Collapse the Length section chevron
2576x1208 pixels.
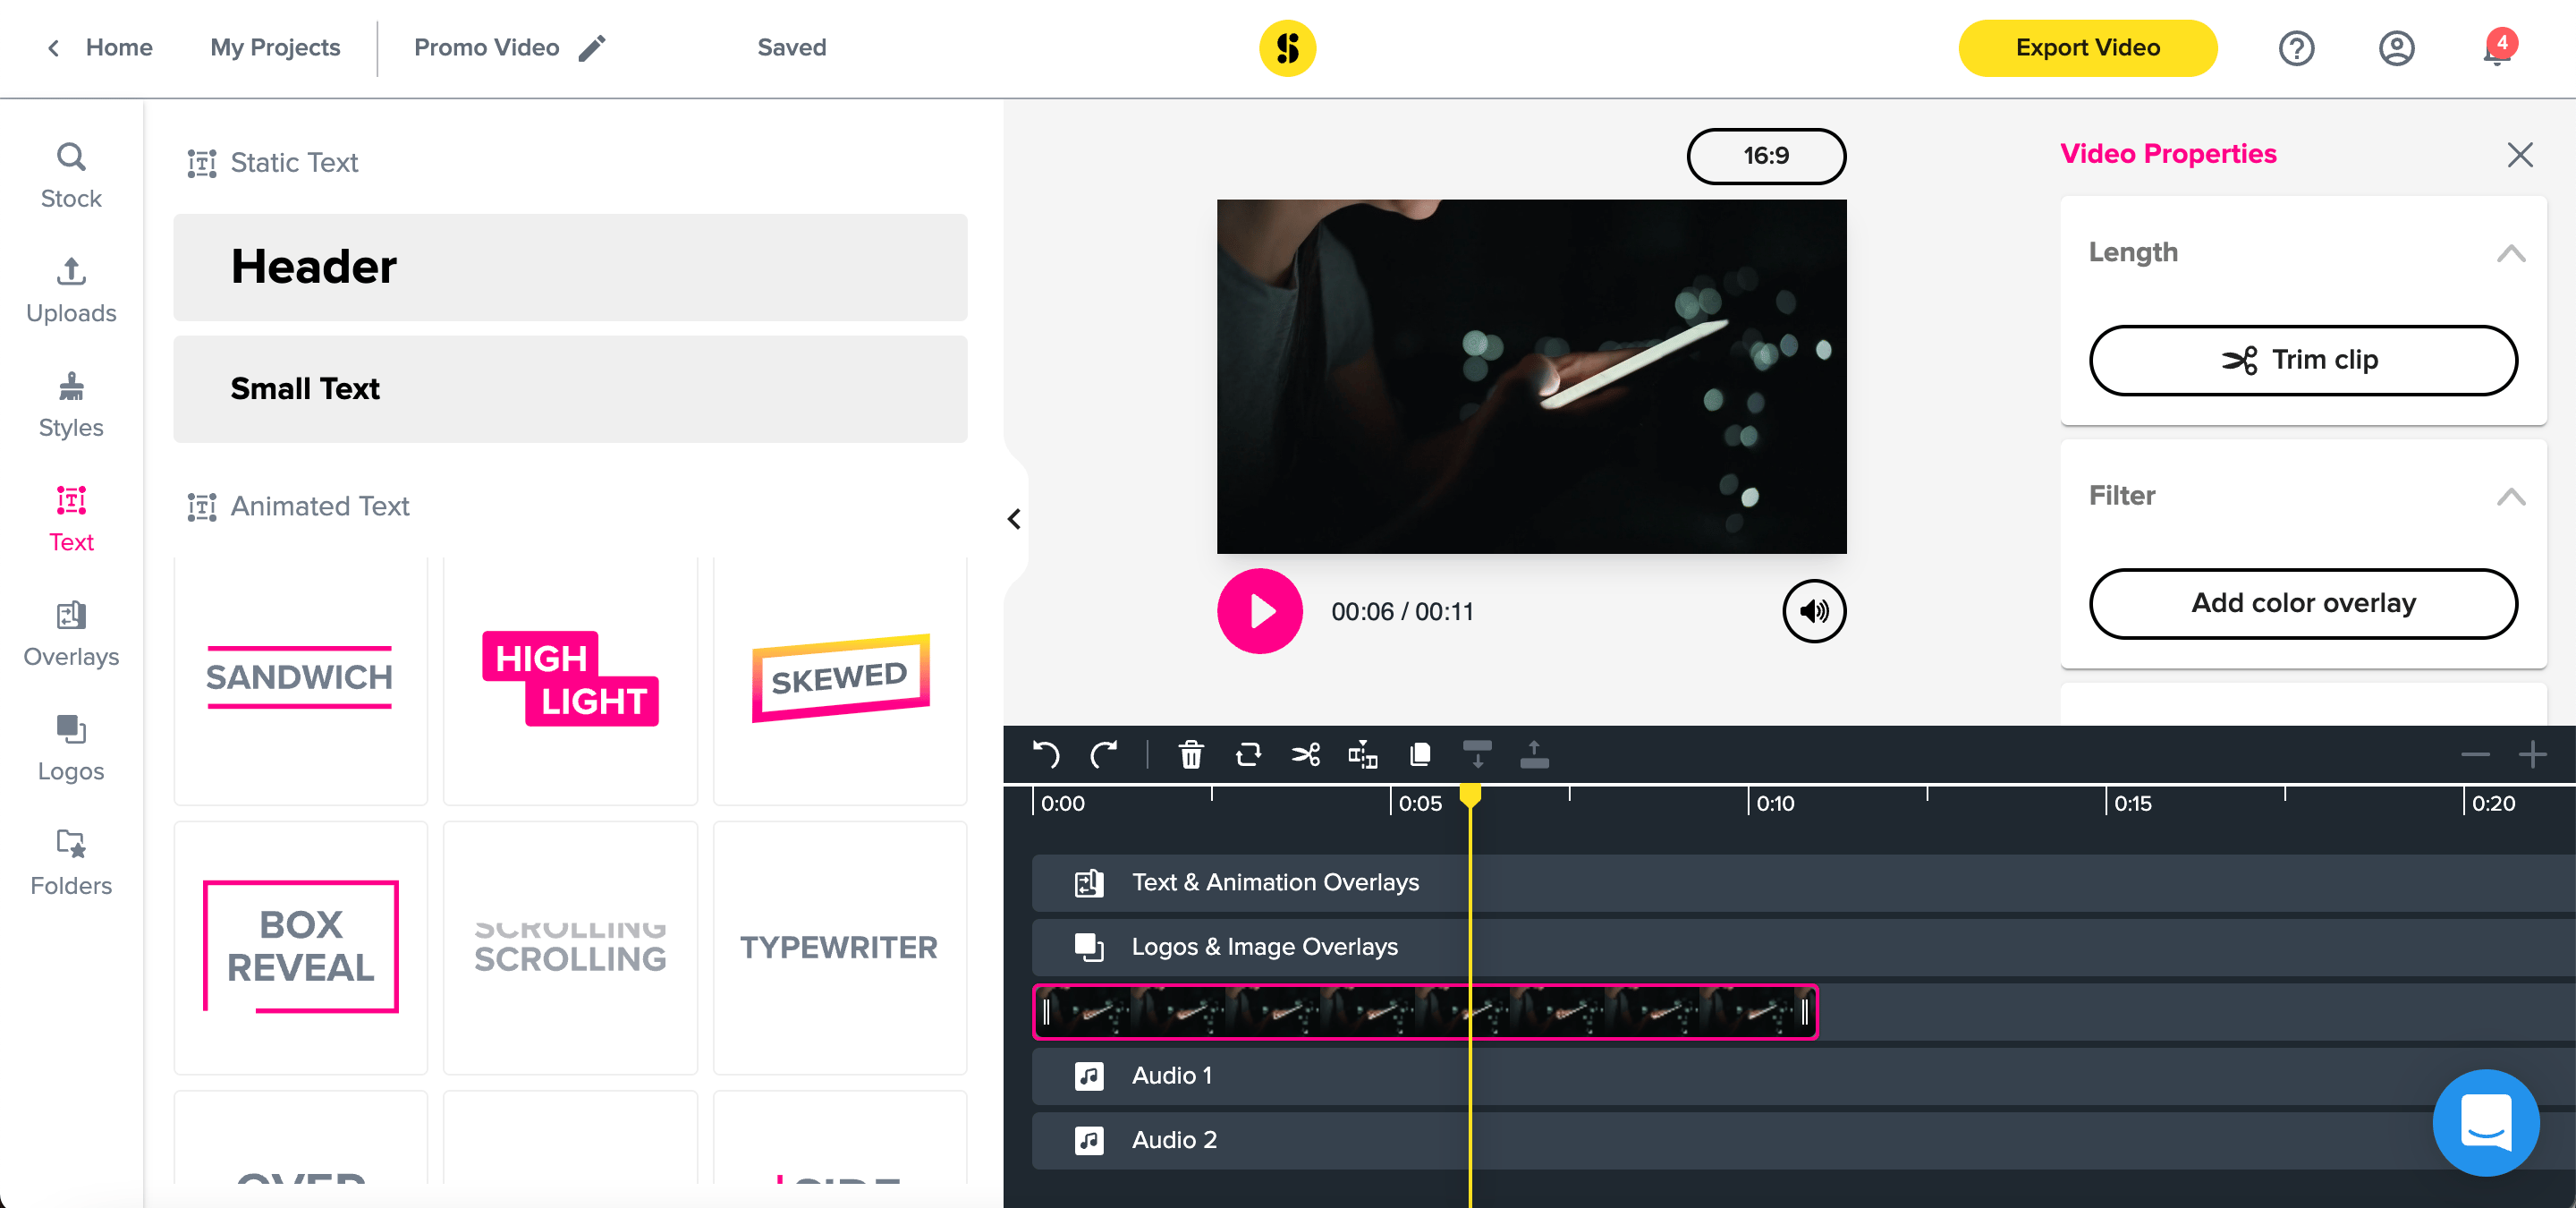tap(2510, 253)
